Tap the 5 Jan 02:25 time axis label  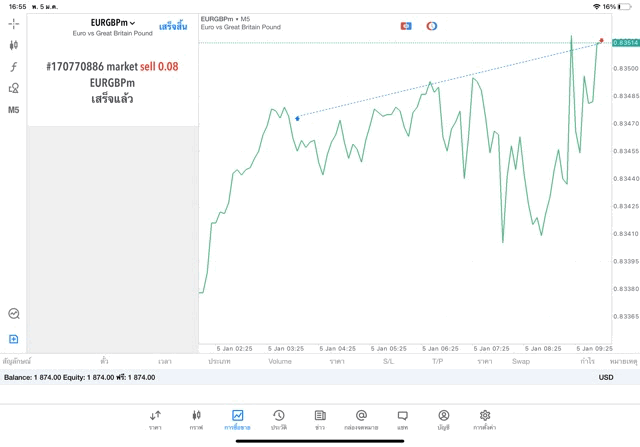tap(234, 349)
